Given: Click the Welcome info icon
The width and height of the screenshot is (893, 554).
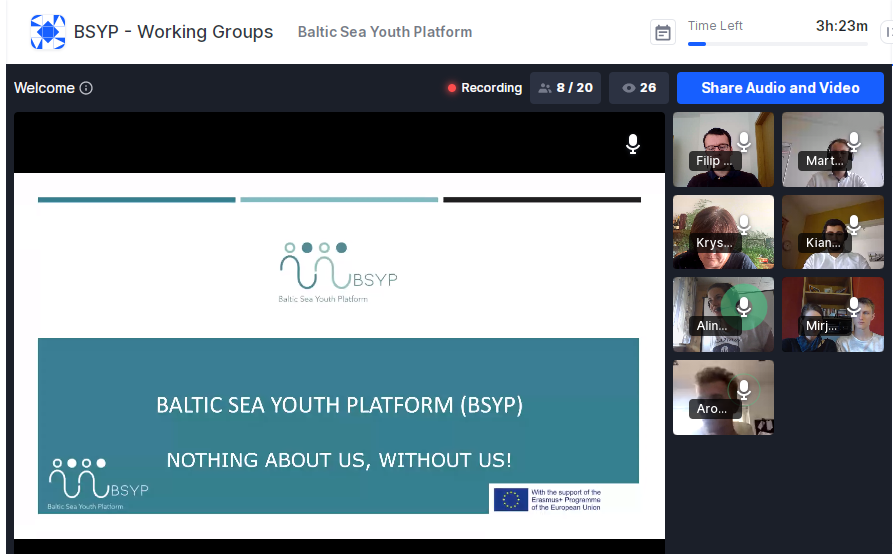Looking at the screenshot, I should point(86,88).
